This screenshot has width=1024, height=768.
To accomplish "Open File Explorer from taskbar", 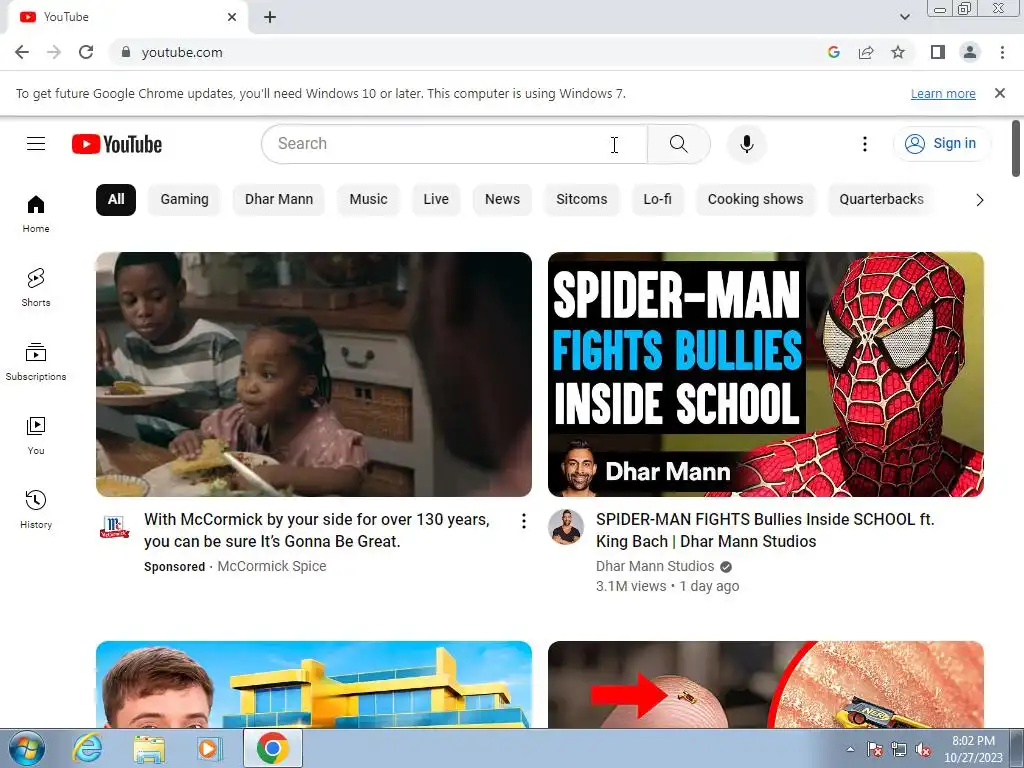I will coord(149,749).
